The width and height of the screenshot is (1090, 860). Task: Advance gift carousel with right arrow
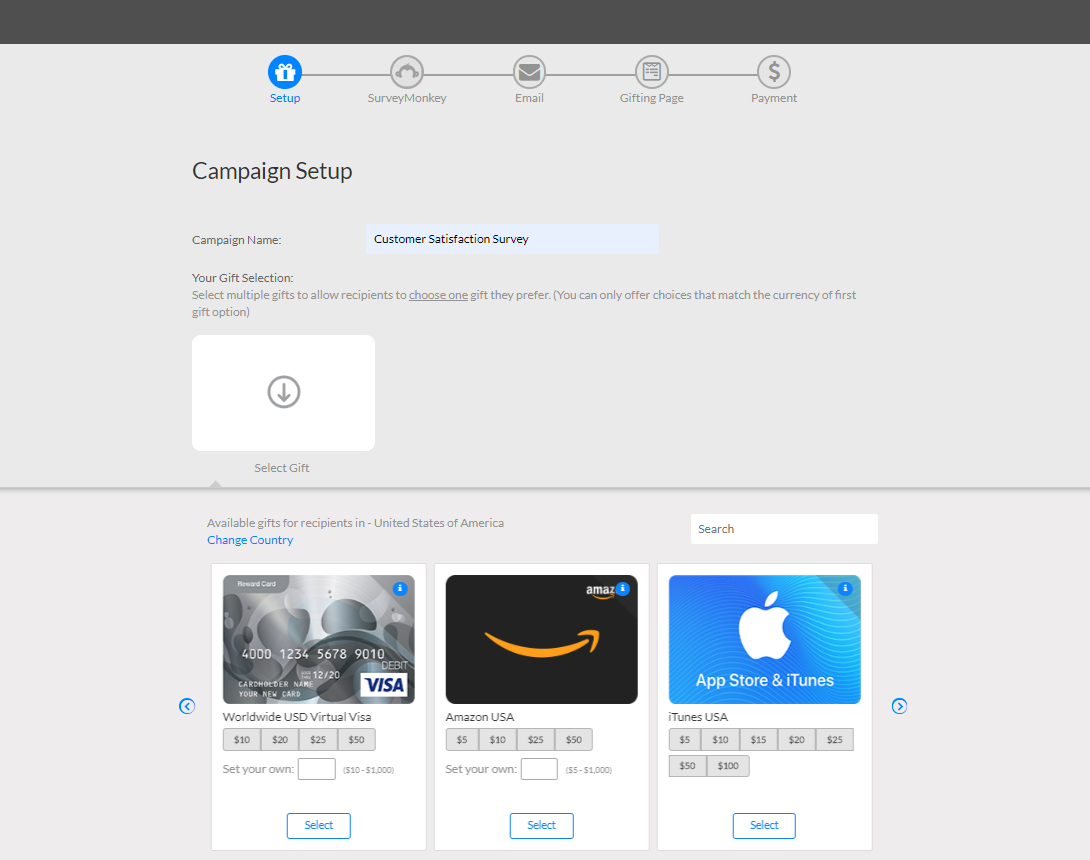[899, 706]
